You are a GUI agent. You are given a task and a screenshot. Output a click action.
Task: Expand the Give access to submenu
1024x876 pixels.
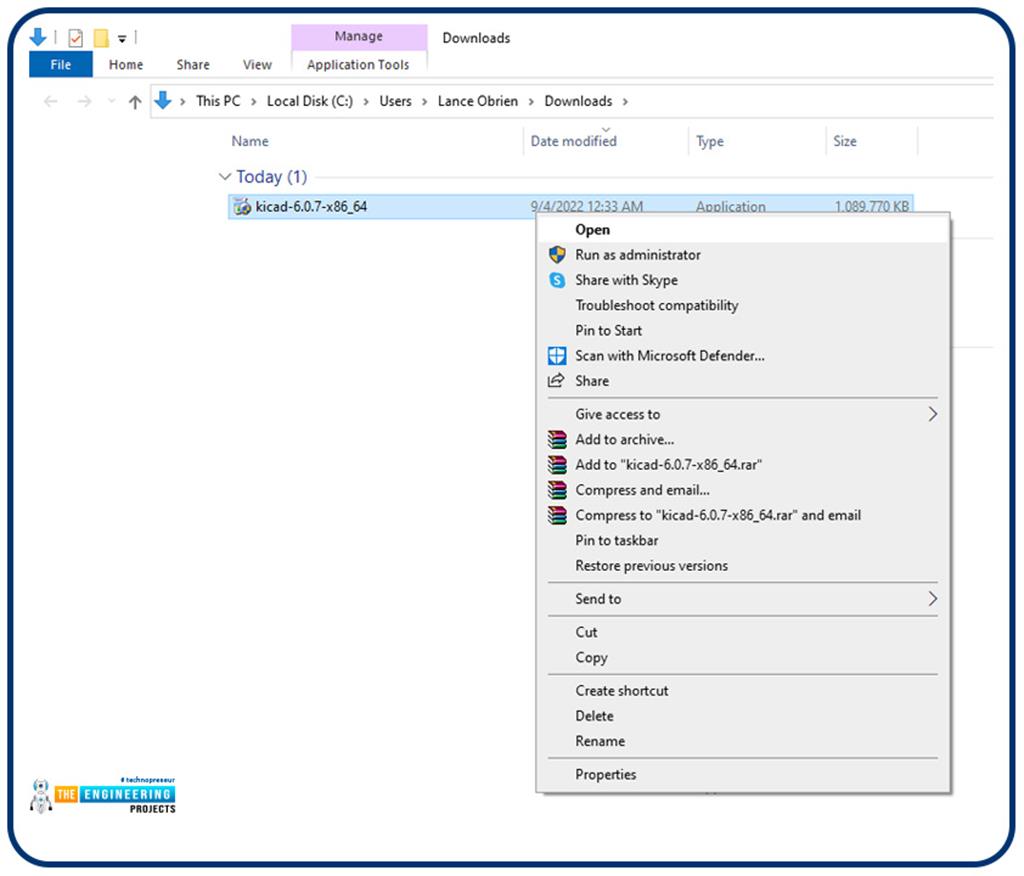pyautogui.click(x=932, y=414)
